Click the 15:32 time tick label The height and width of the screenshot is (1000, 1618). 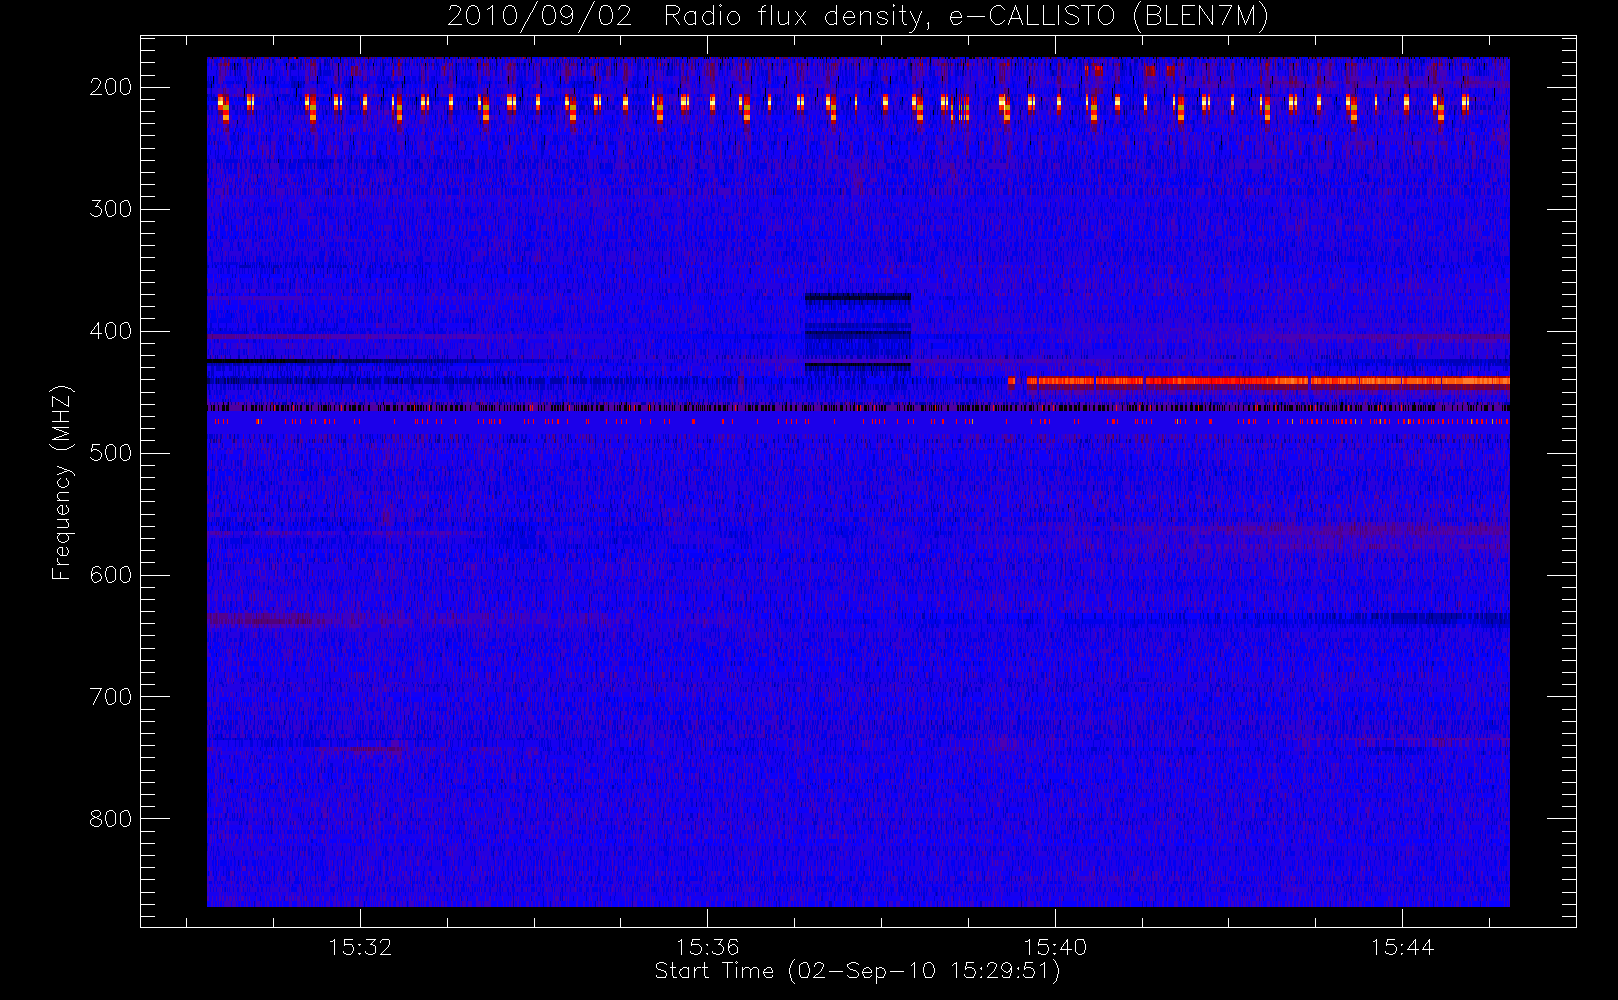[360, 947]
